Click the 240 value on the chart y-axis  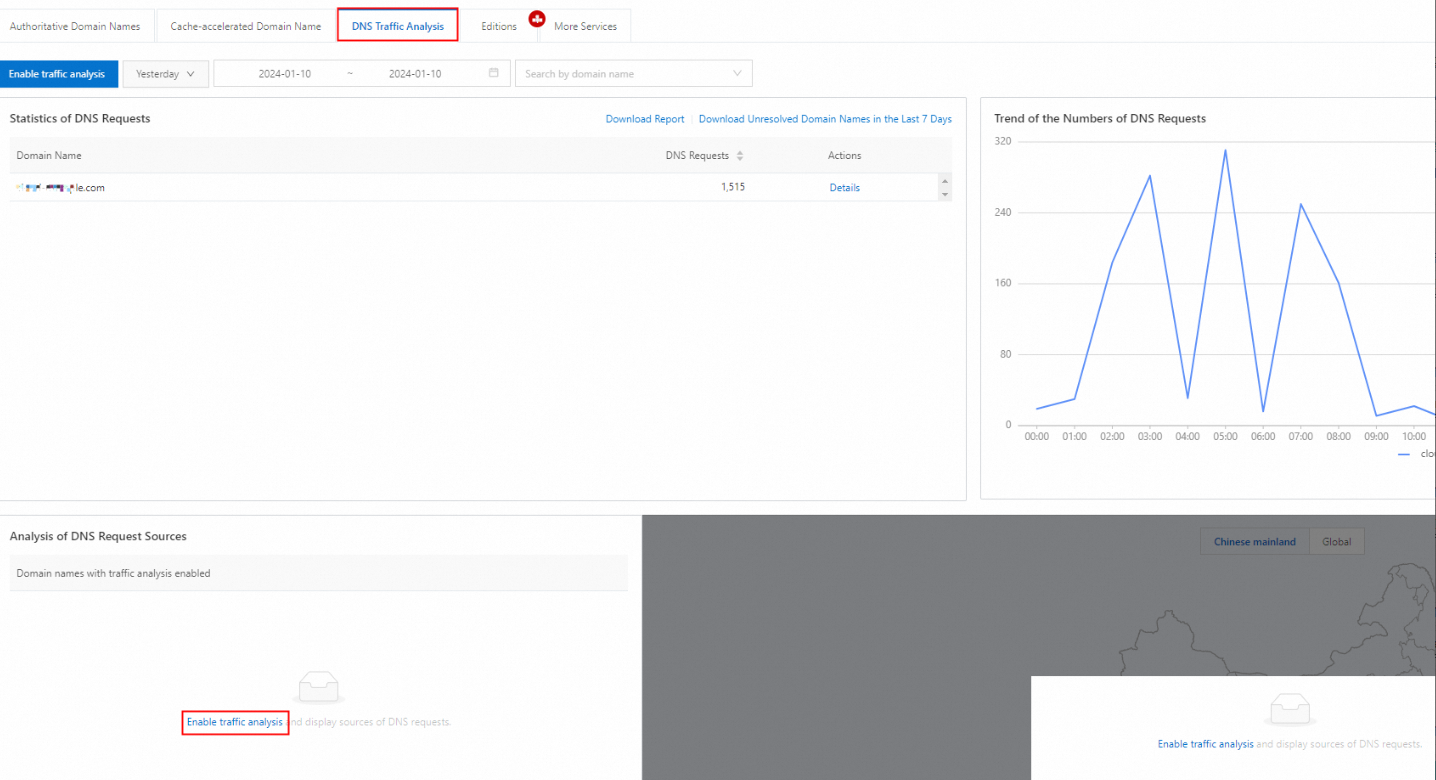click(1003, 213)
